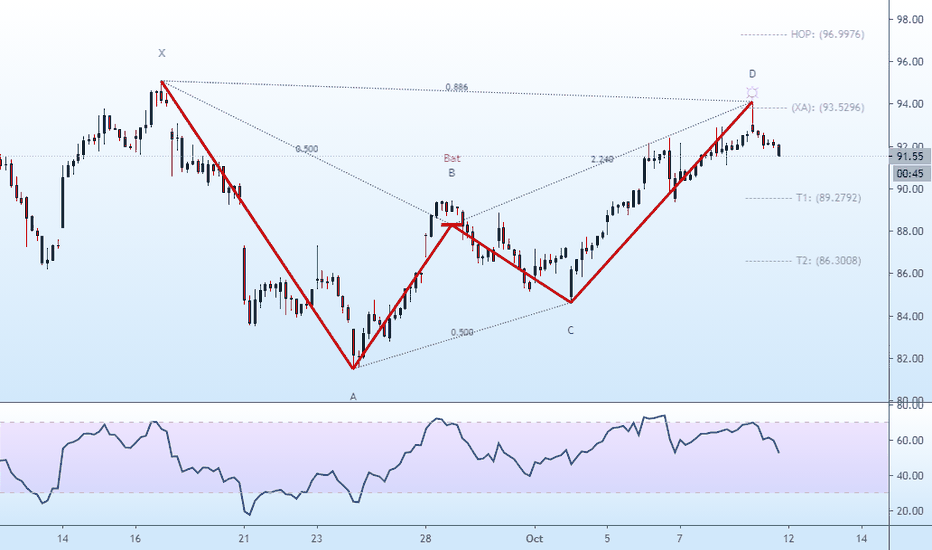Click the 0.886 ratio label on XD line

click(x=456, y=87)
